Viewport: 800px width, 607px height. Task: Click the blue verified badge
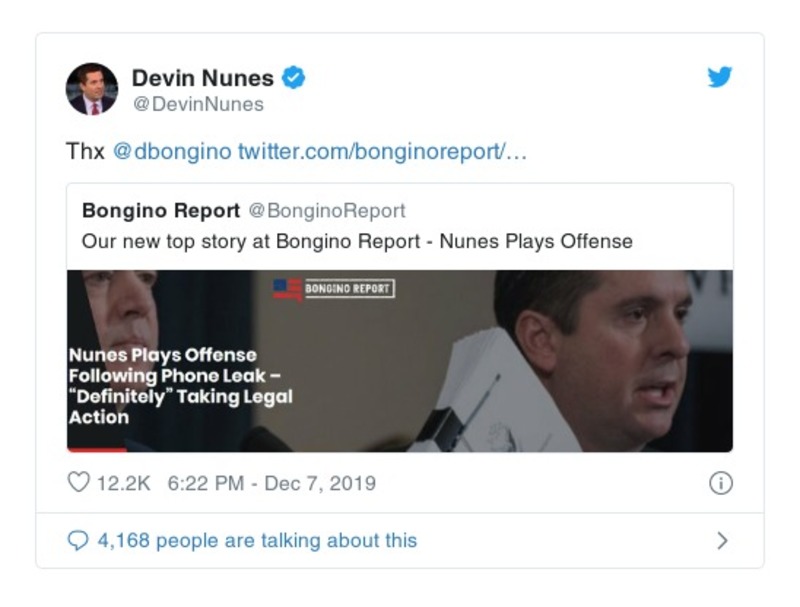coord(293,77)
